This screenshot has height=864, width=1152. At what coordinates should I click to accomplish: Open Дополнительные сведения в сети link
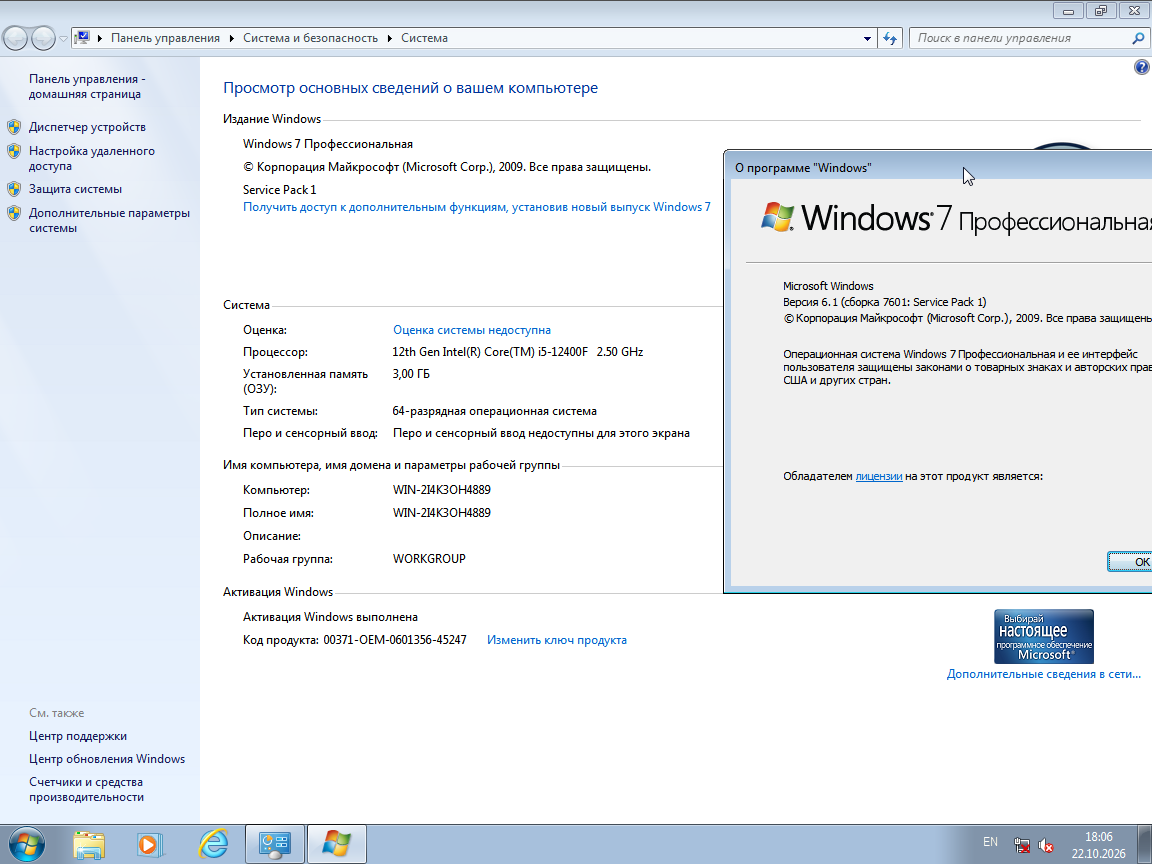pyautogui.click(x=1043, y=674)
